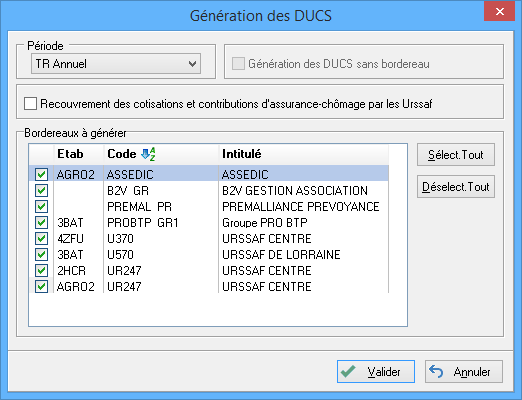This screenshot has height=400, width=522.
Task: Enable Recouvrement des cotisations par les Urssaf checkbox
Action: (x=30, y=104)
